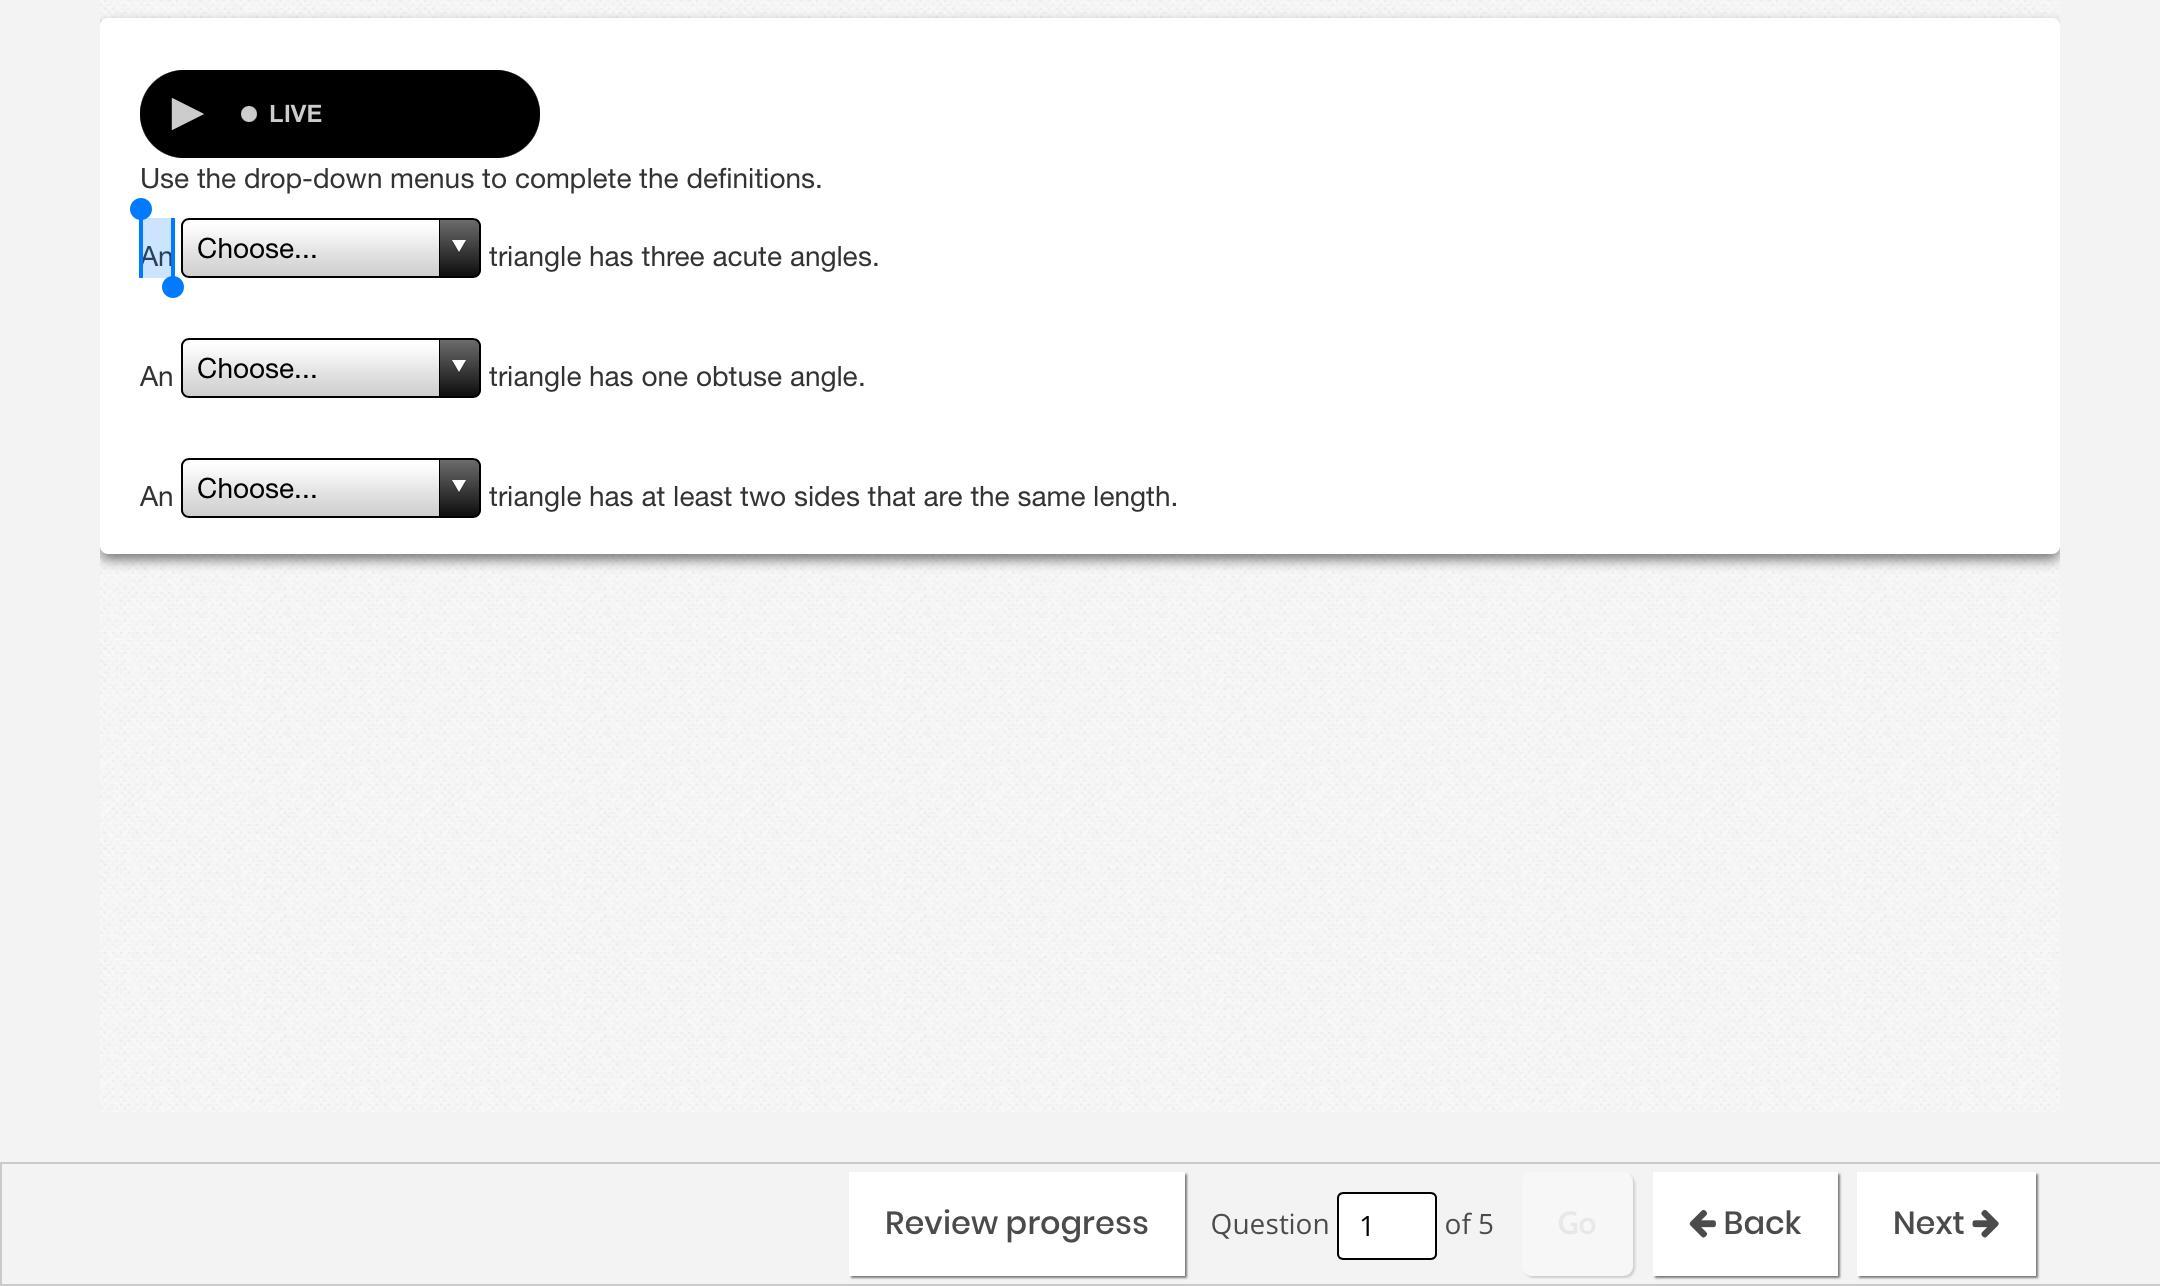Open the dropdown for three acute angles
This screenshot has height=1286, width=2160.
coord(330,248)
